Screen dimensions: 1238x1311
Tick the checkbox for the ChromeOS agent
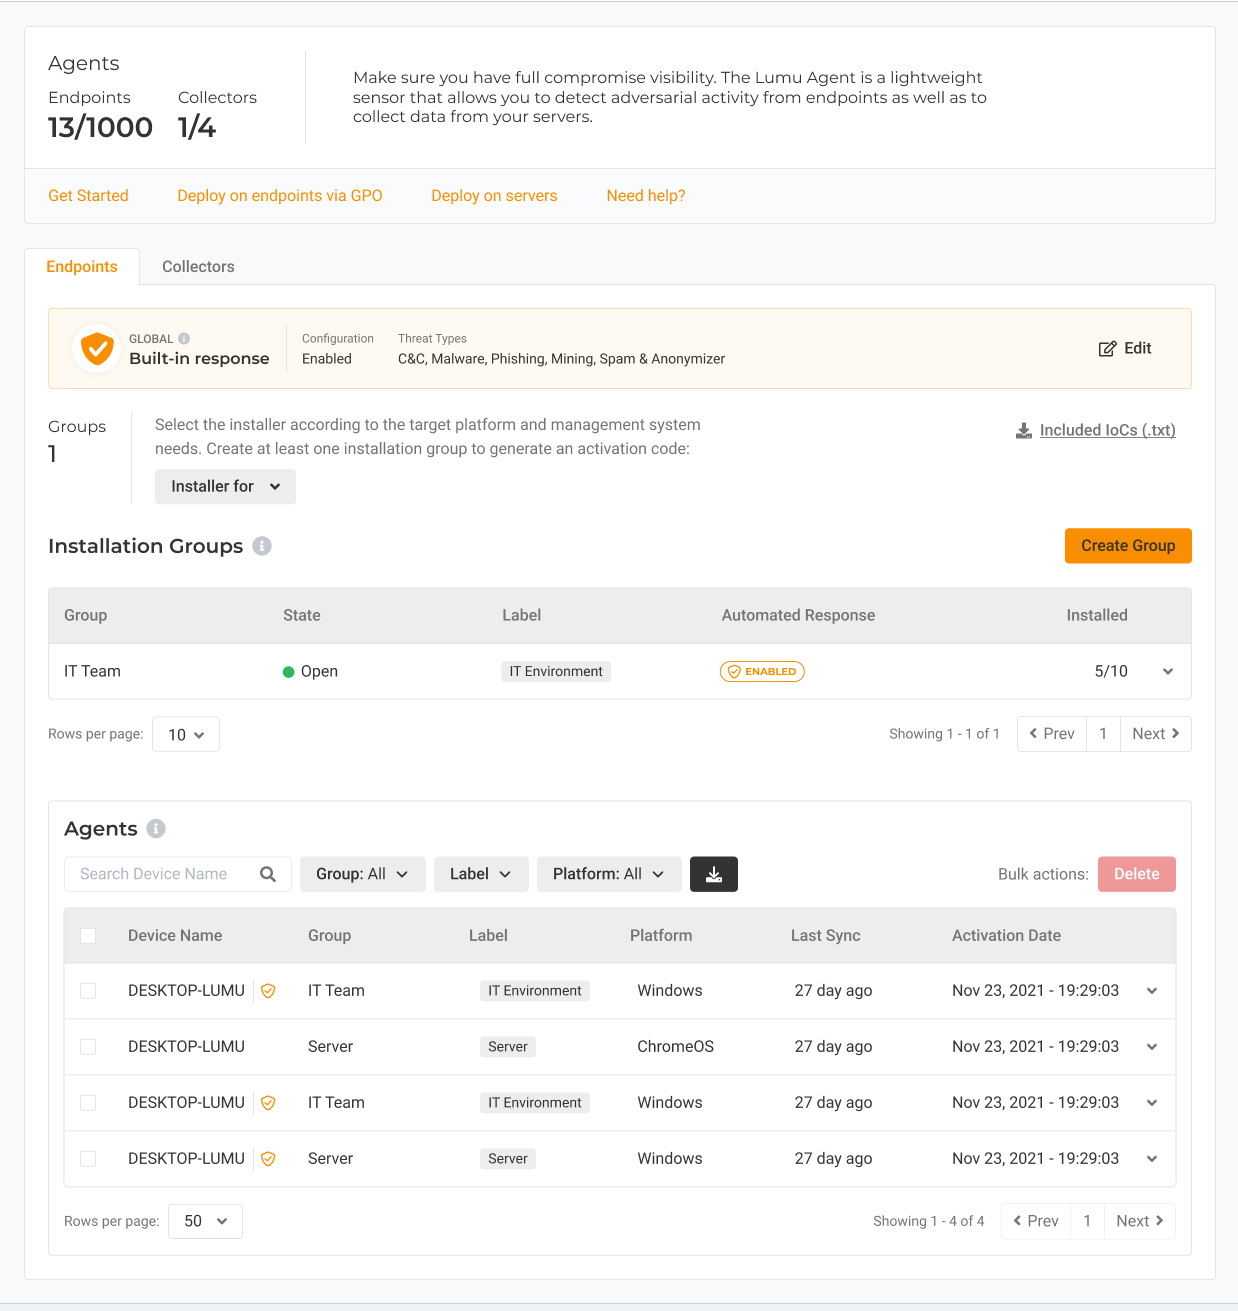(88, 1047)
